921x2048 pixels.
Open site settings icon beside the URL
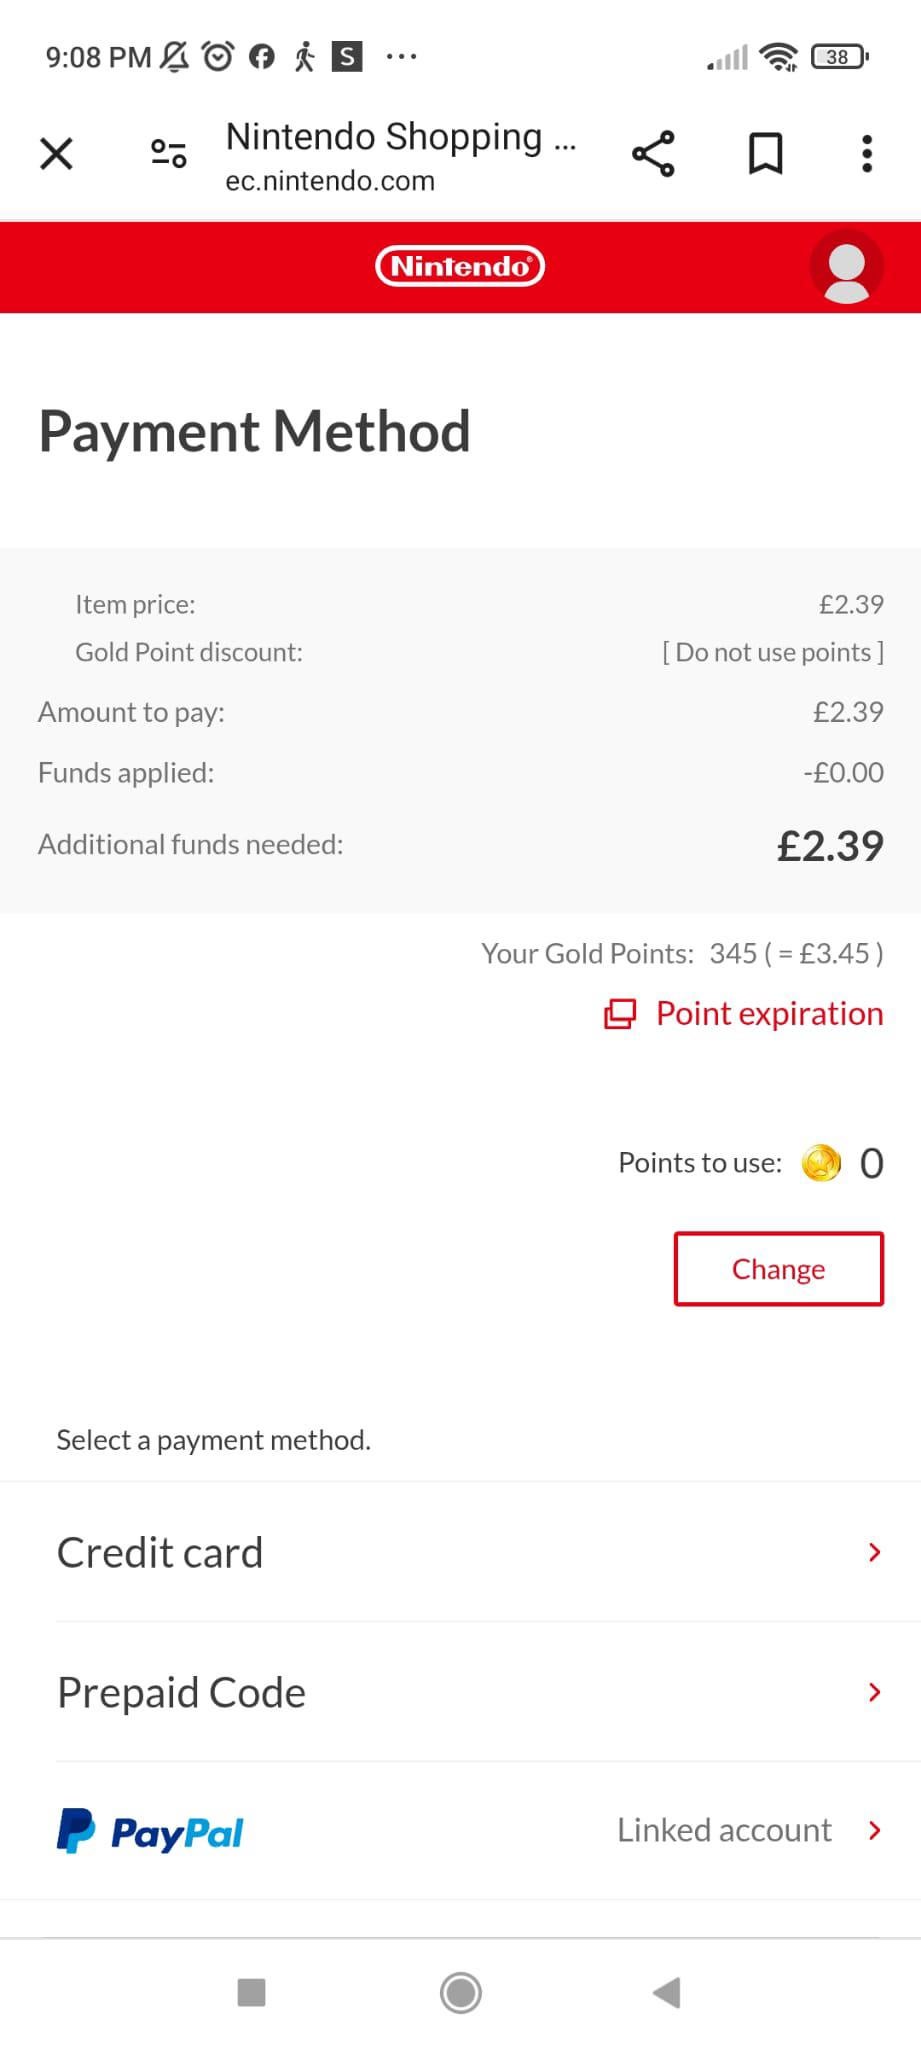[x=168, y=154]
